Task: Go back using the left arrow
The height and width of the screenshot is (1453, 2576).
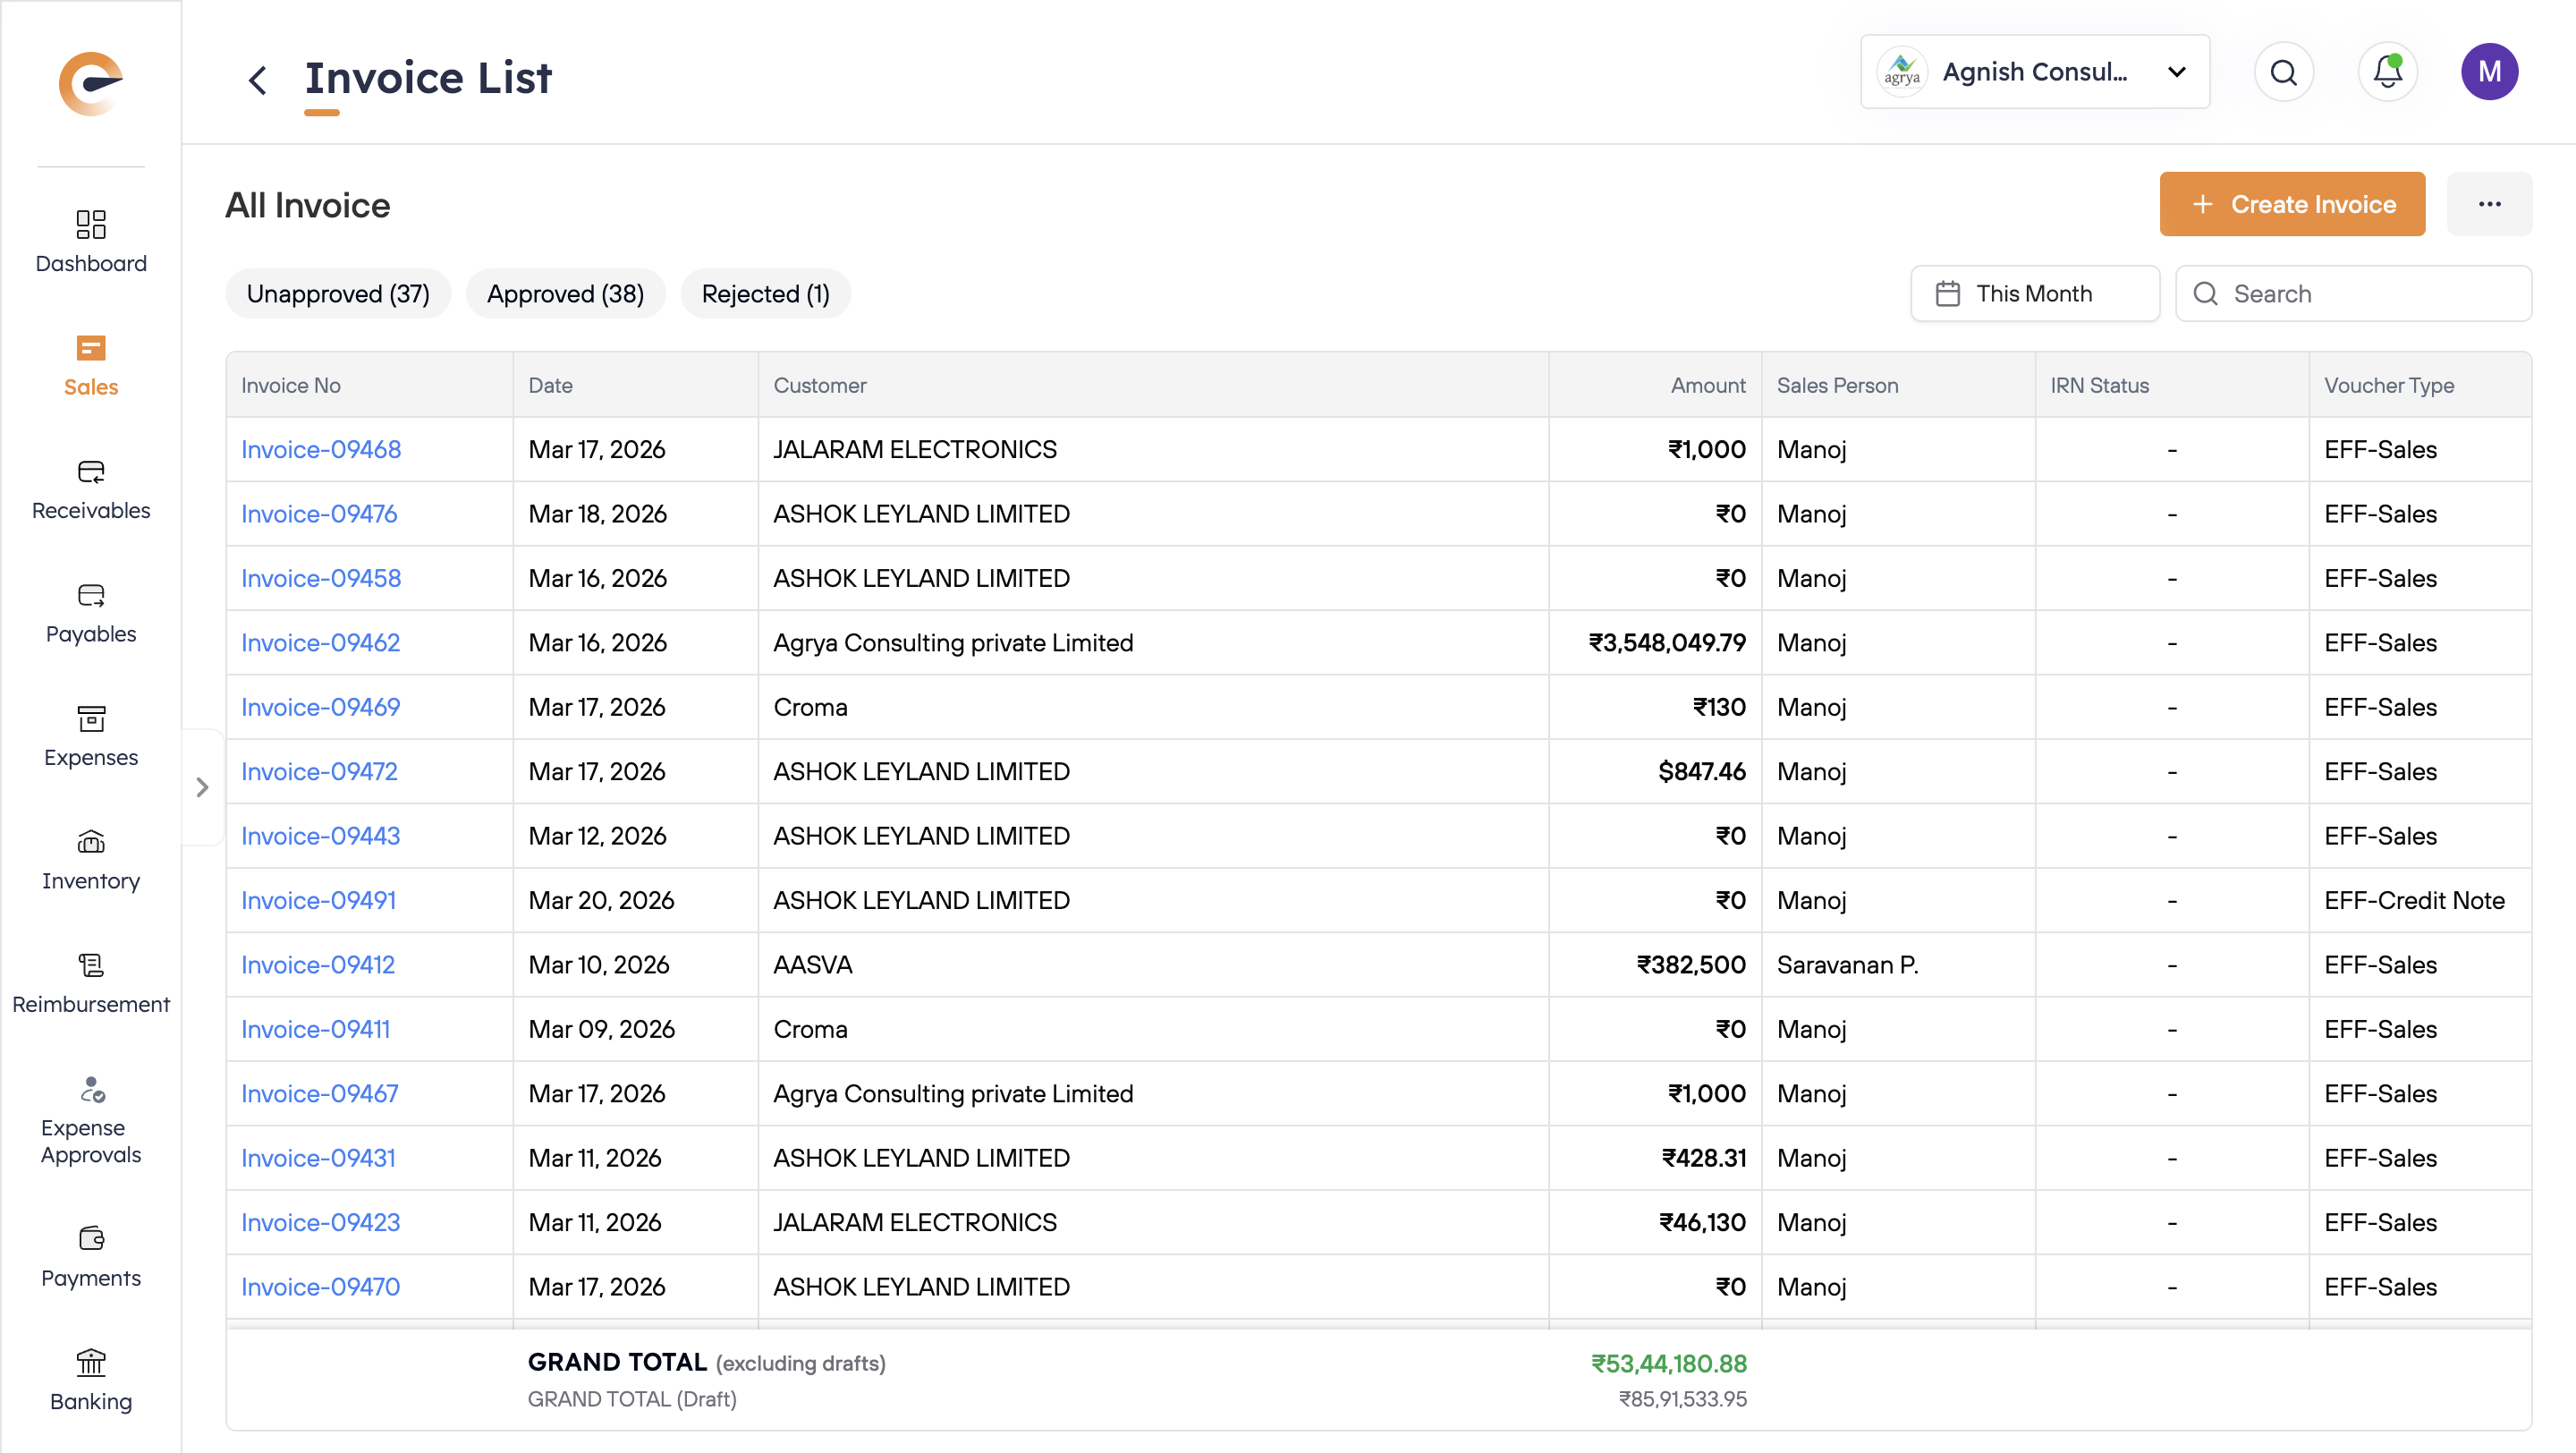Action: click(x=258, y=79)
